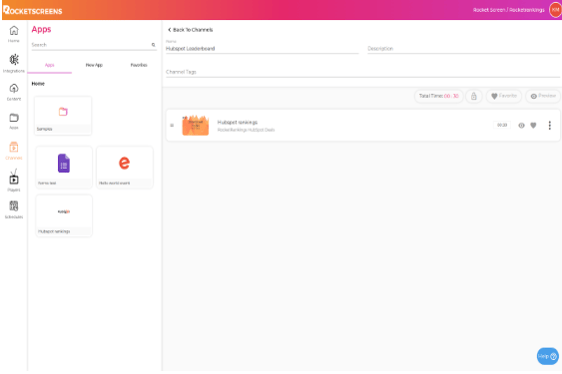Click the Total Time 00:30 indicator

click(439, 96)
